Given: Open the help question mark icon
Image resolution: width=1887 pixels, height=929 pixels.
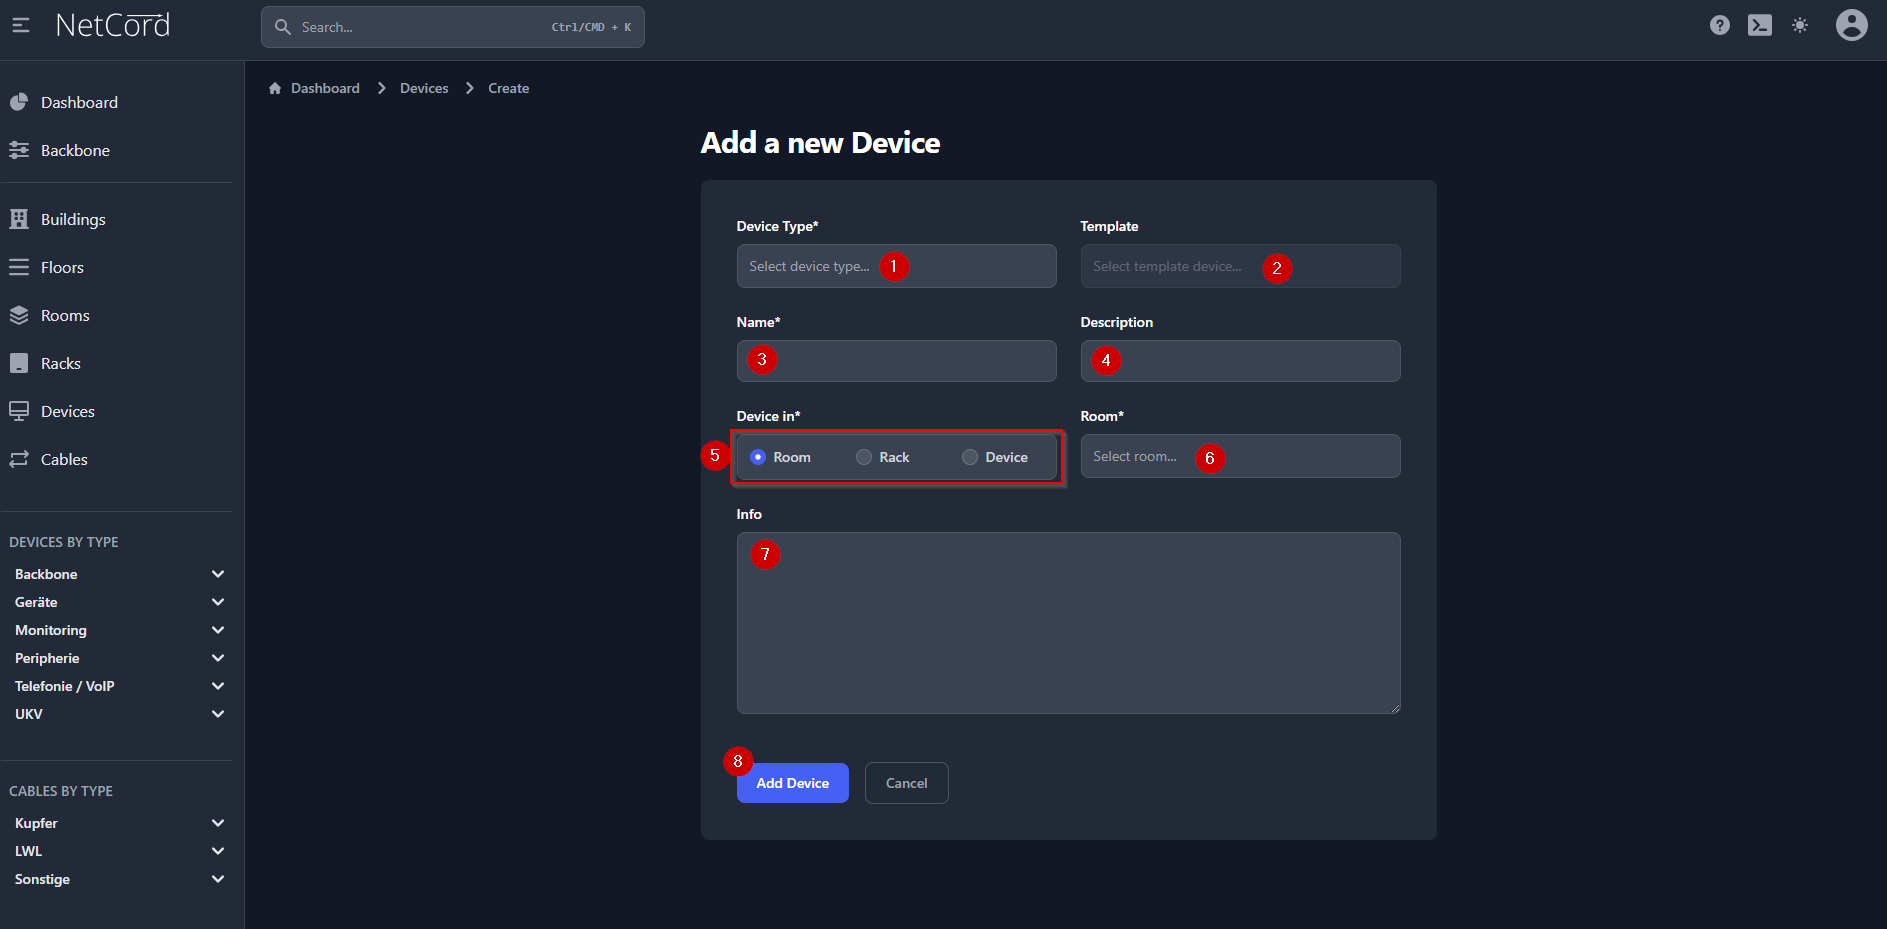Looking at the screenshot, I should (x=1719, y=25).
